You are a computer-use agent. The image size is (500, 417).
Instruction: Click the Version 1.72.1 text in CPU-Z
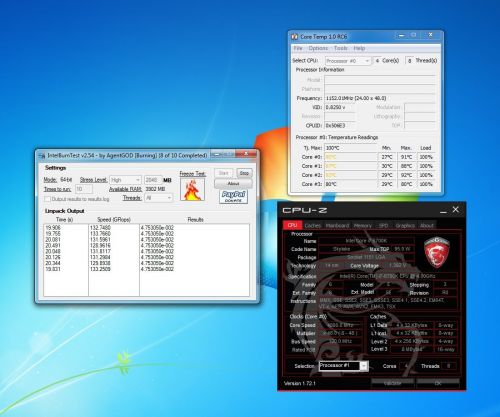(x=300, y=383)
